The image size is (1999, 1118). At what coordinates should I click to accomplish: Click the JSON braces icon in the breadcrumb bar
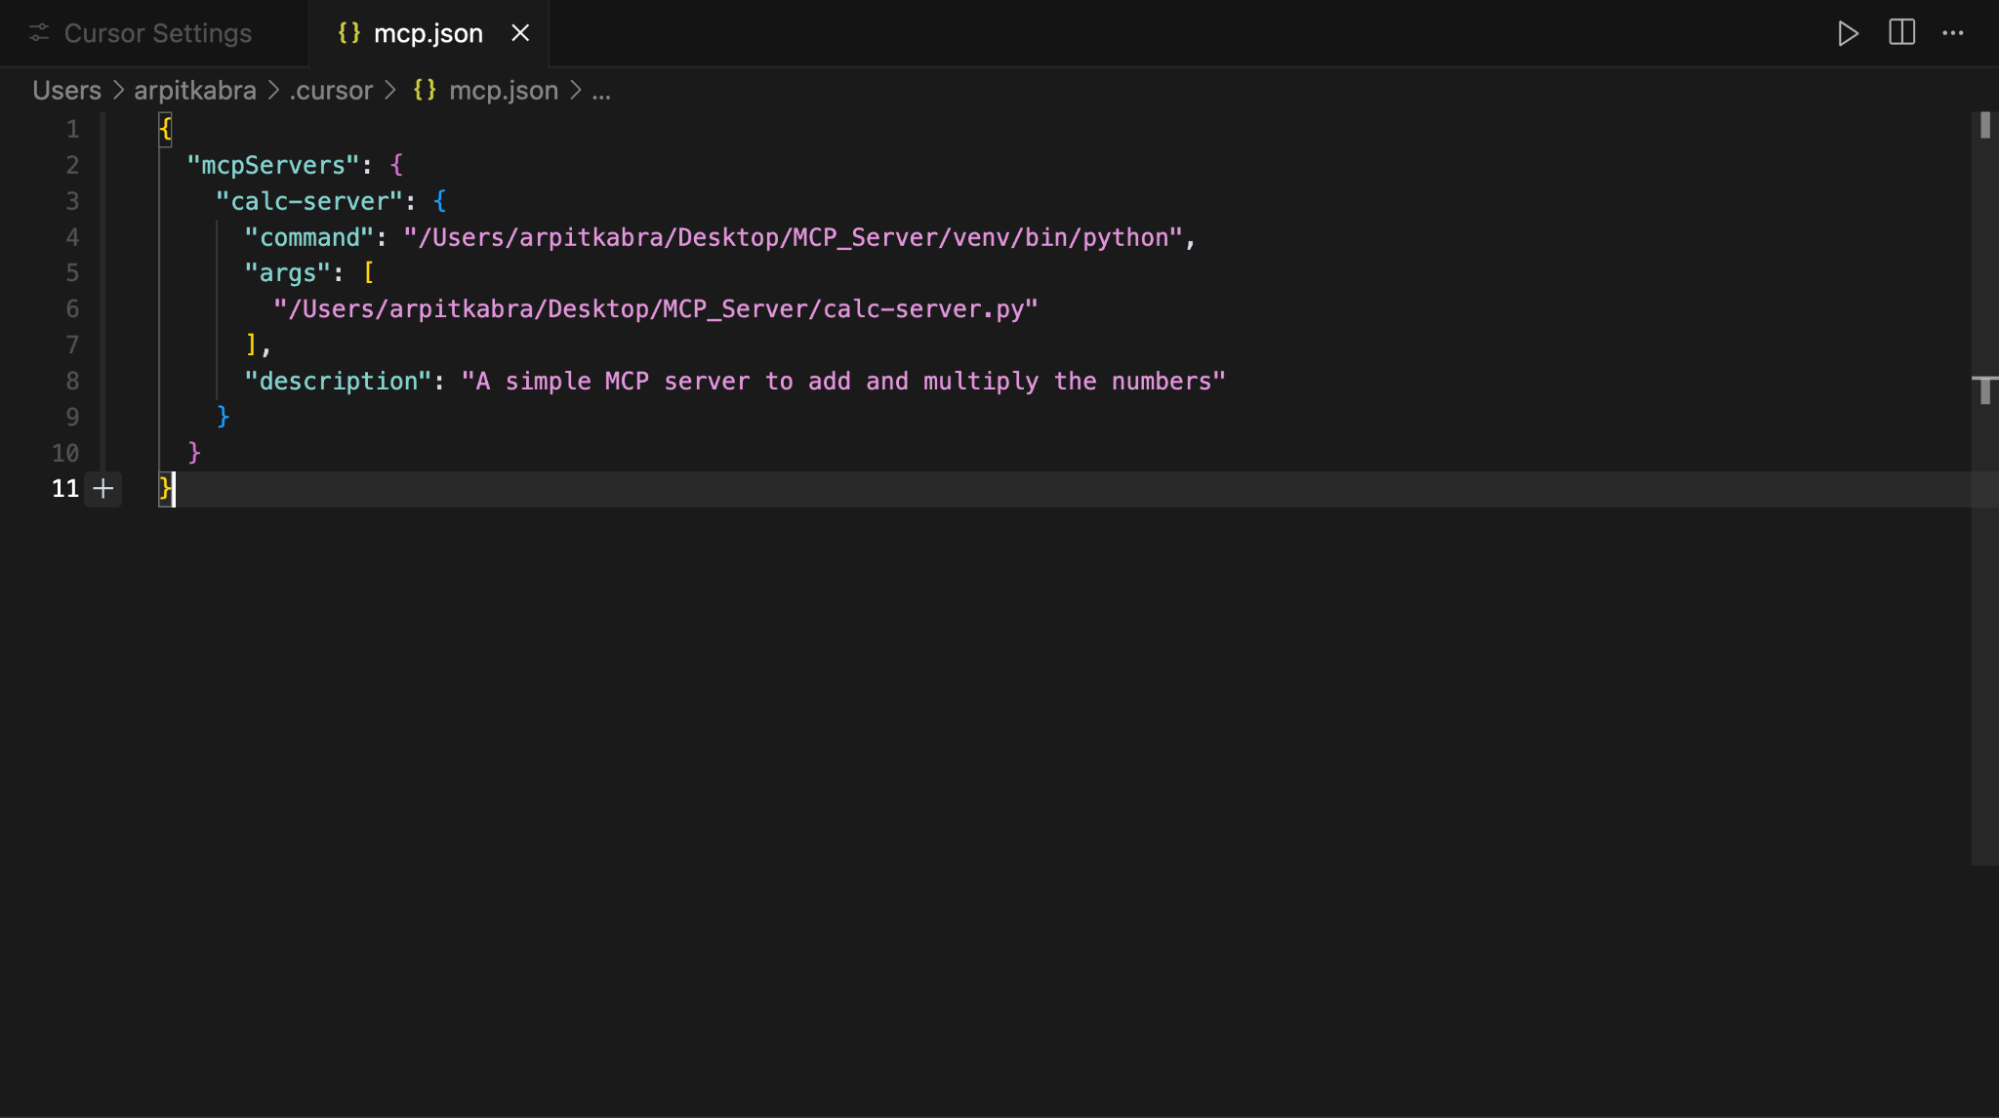coord(423,90)
